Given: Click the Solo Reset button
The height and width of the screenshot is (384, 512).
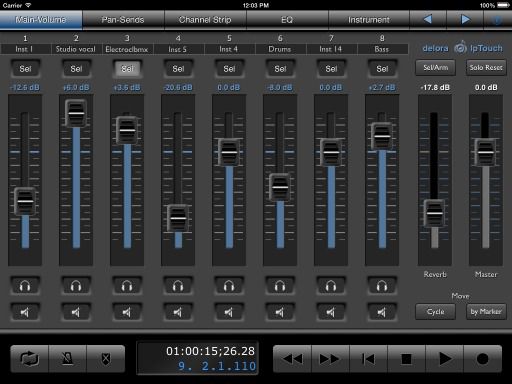Looking at the screenshot, I should pos(486,68).
